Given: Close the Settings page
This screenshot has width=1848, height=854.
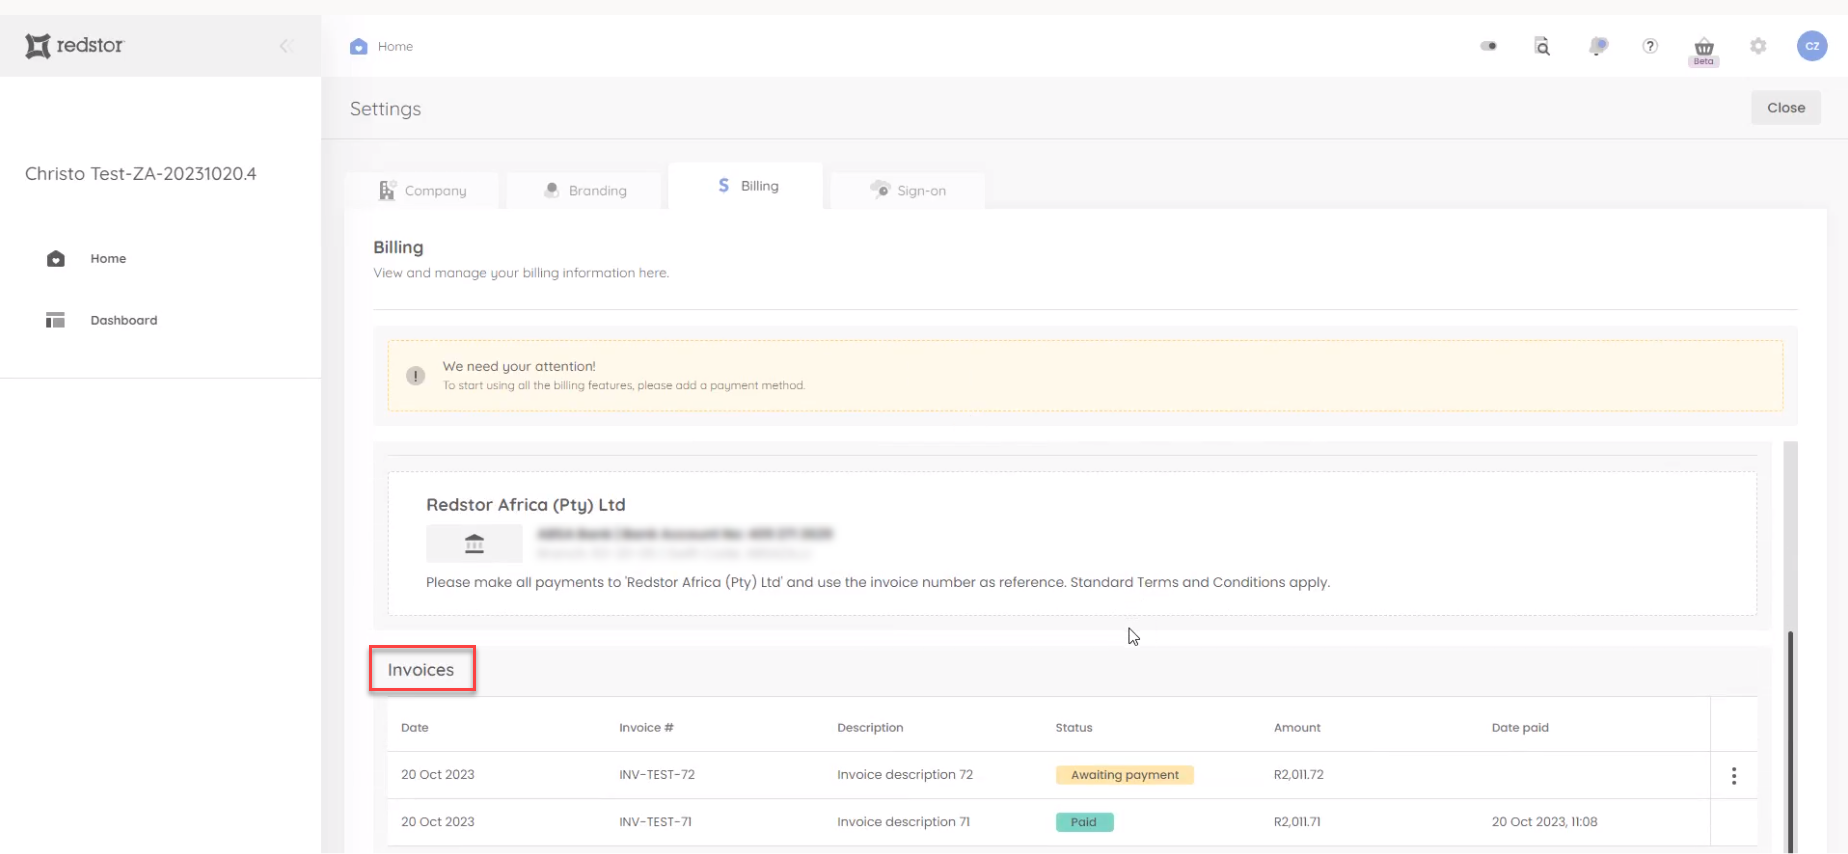Looking at the screenshot, I should [1786, 108].
